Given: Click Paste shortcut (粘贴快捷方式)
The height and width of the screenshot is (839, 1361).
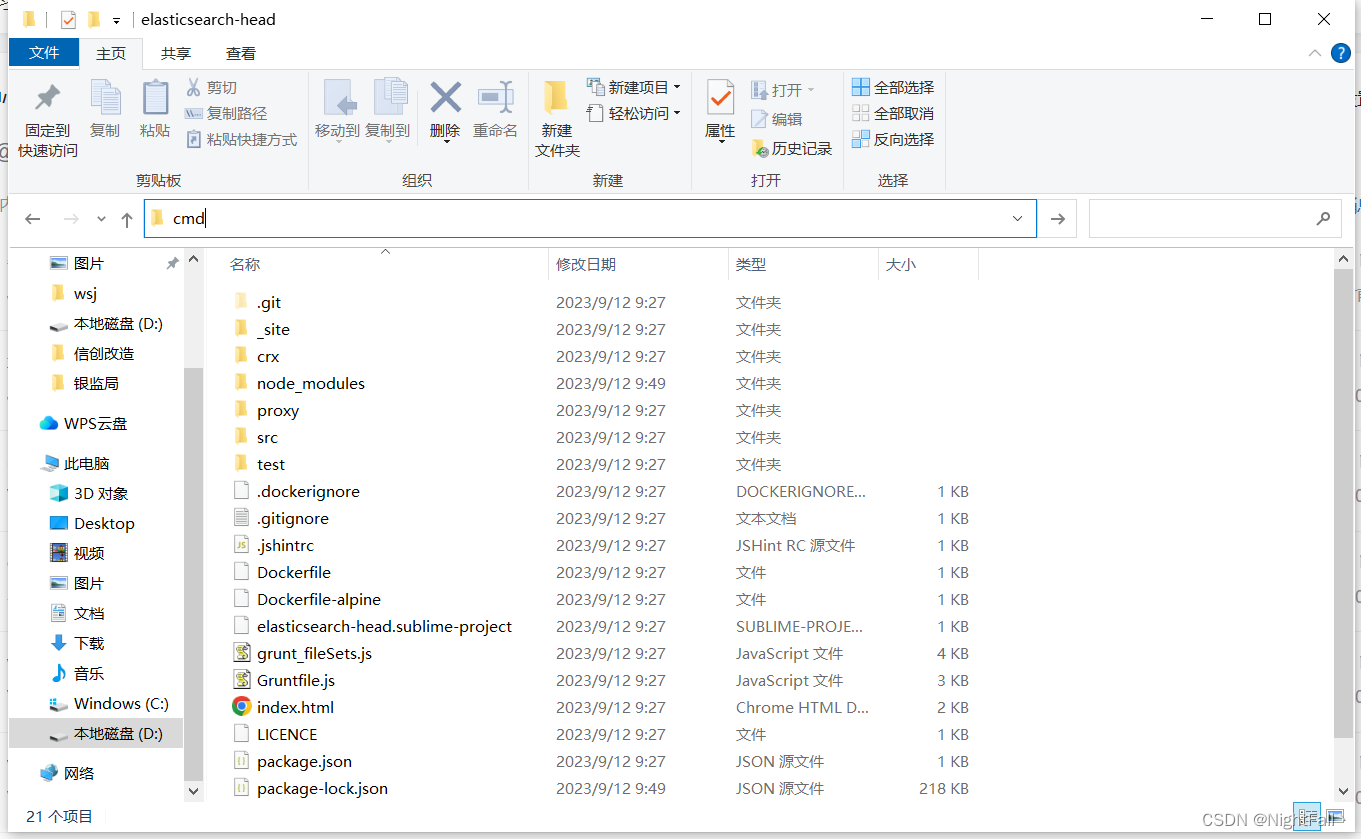Looking at the screenshot, I should coord(241,140).
